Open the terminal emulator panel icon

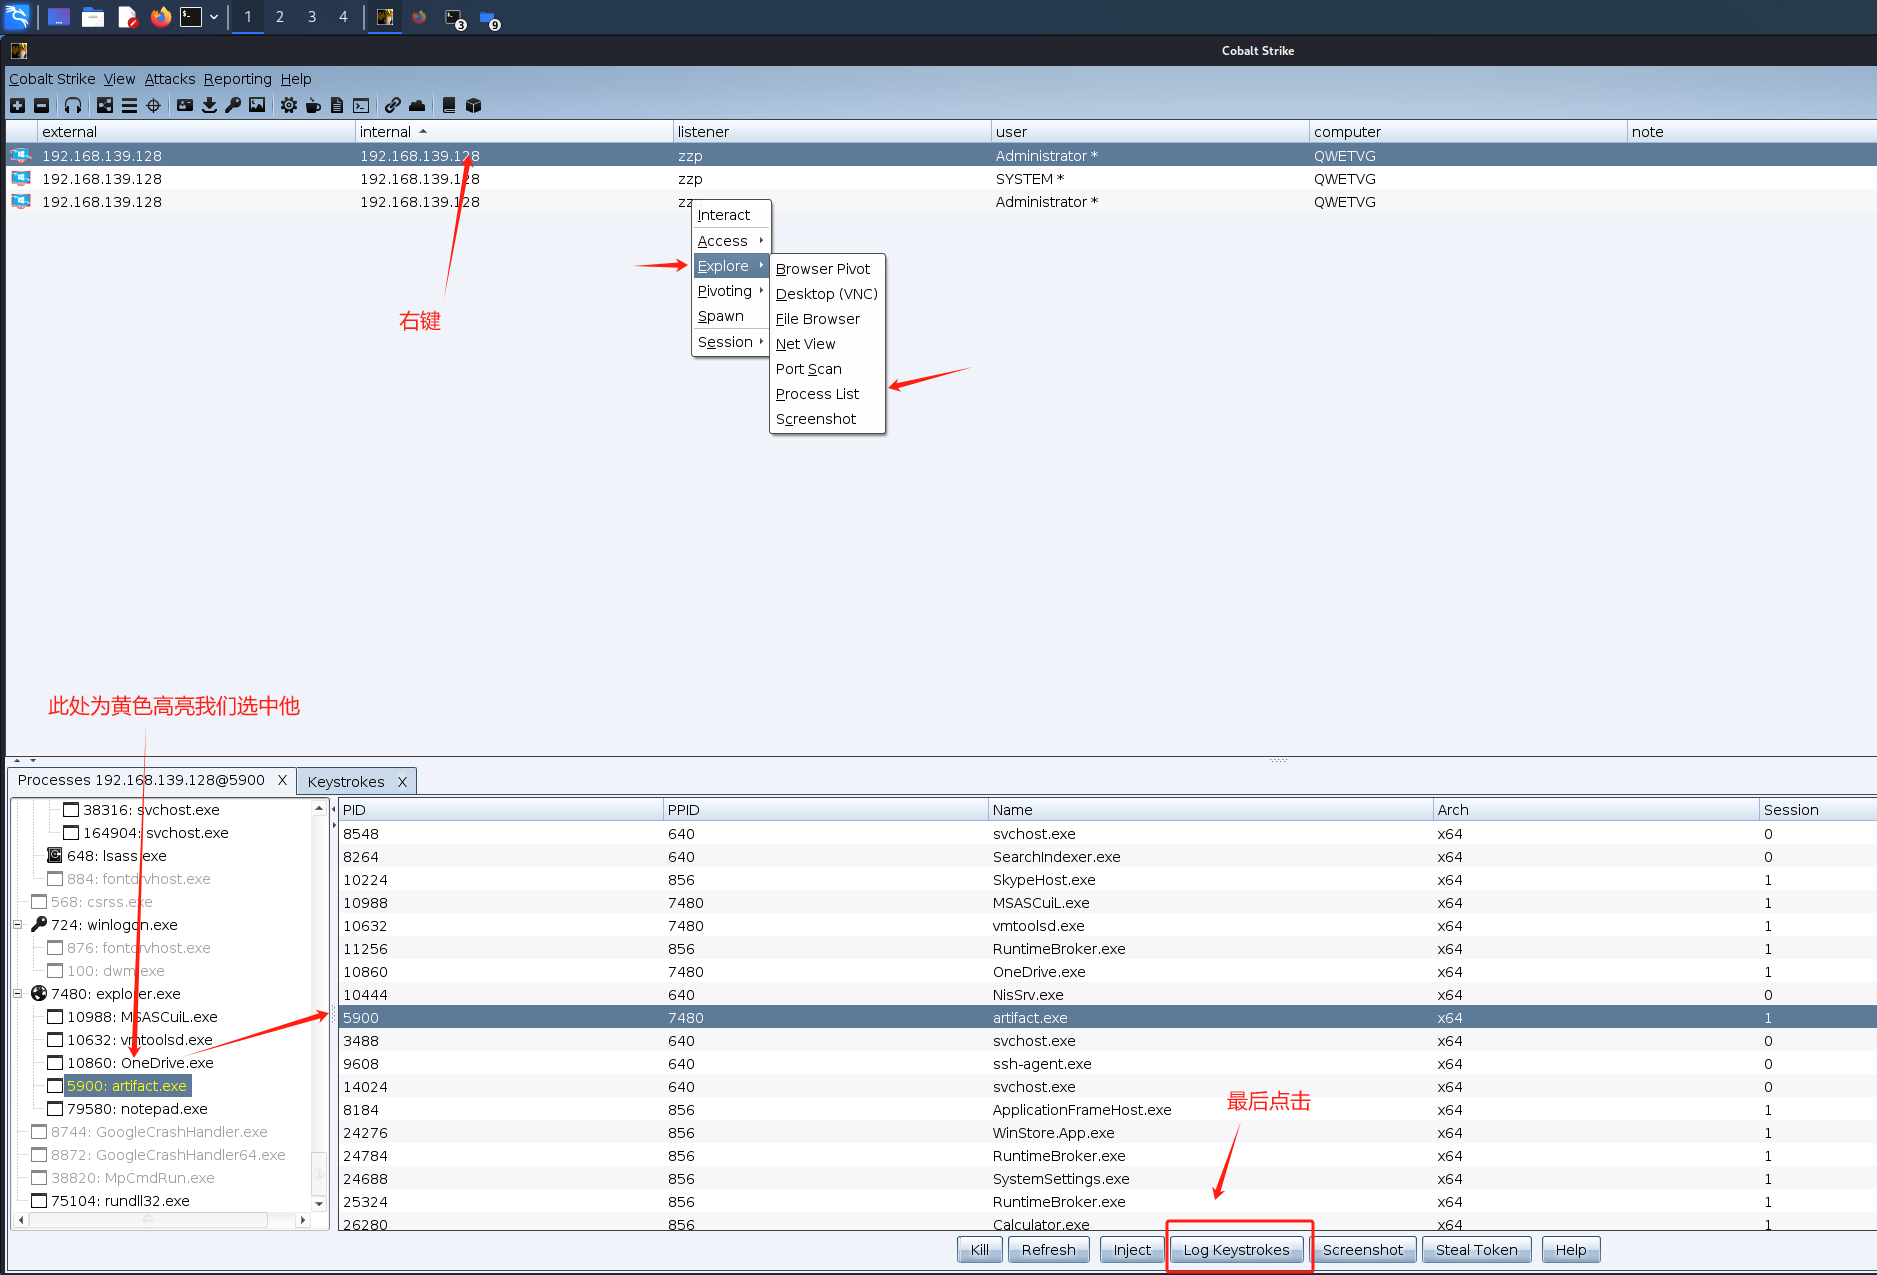coord(191,17)
